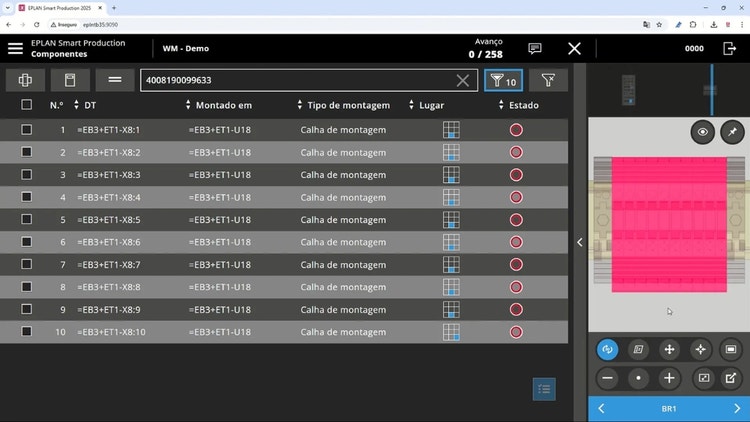Go to next view after BR1
Screen dimensions: 750x422
pos(737,408)
